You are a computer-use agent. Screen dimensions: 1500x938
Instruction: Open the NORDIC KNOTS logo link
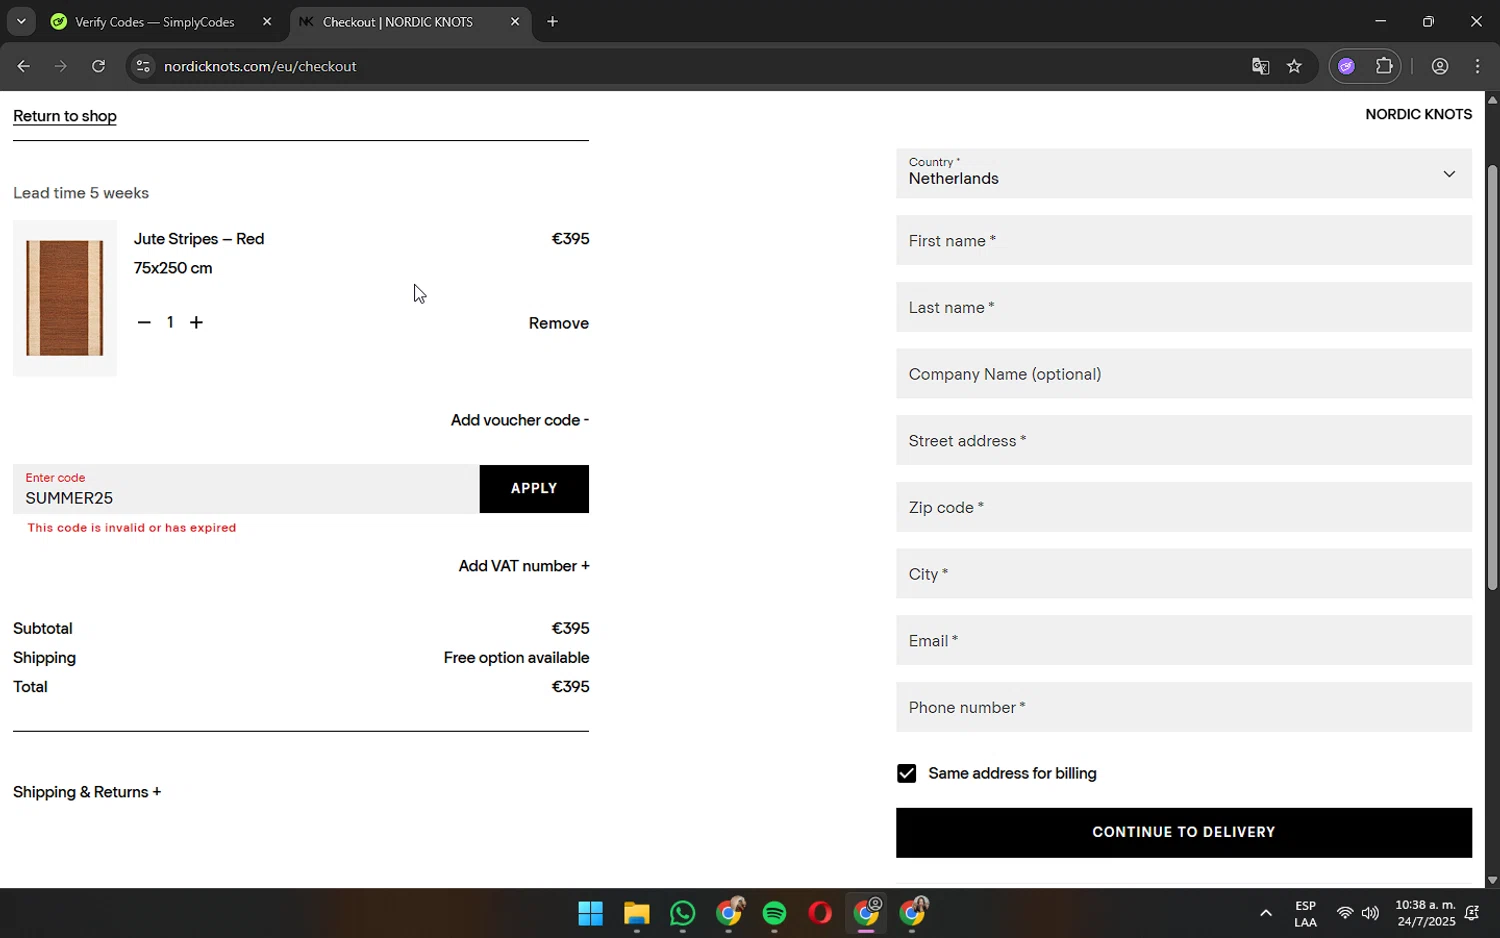tap(1418, 114)
